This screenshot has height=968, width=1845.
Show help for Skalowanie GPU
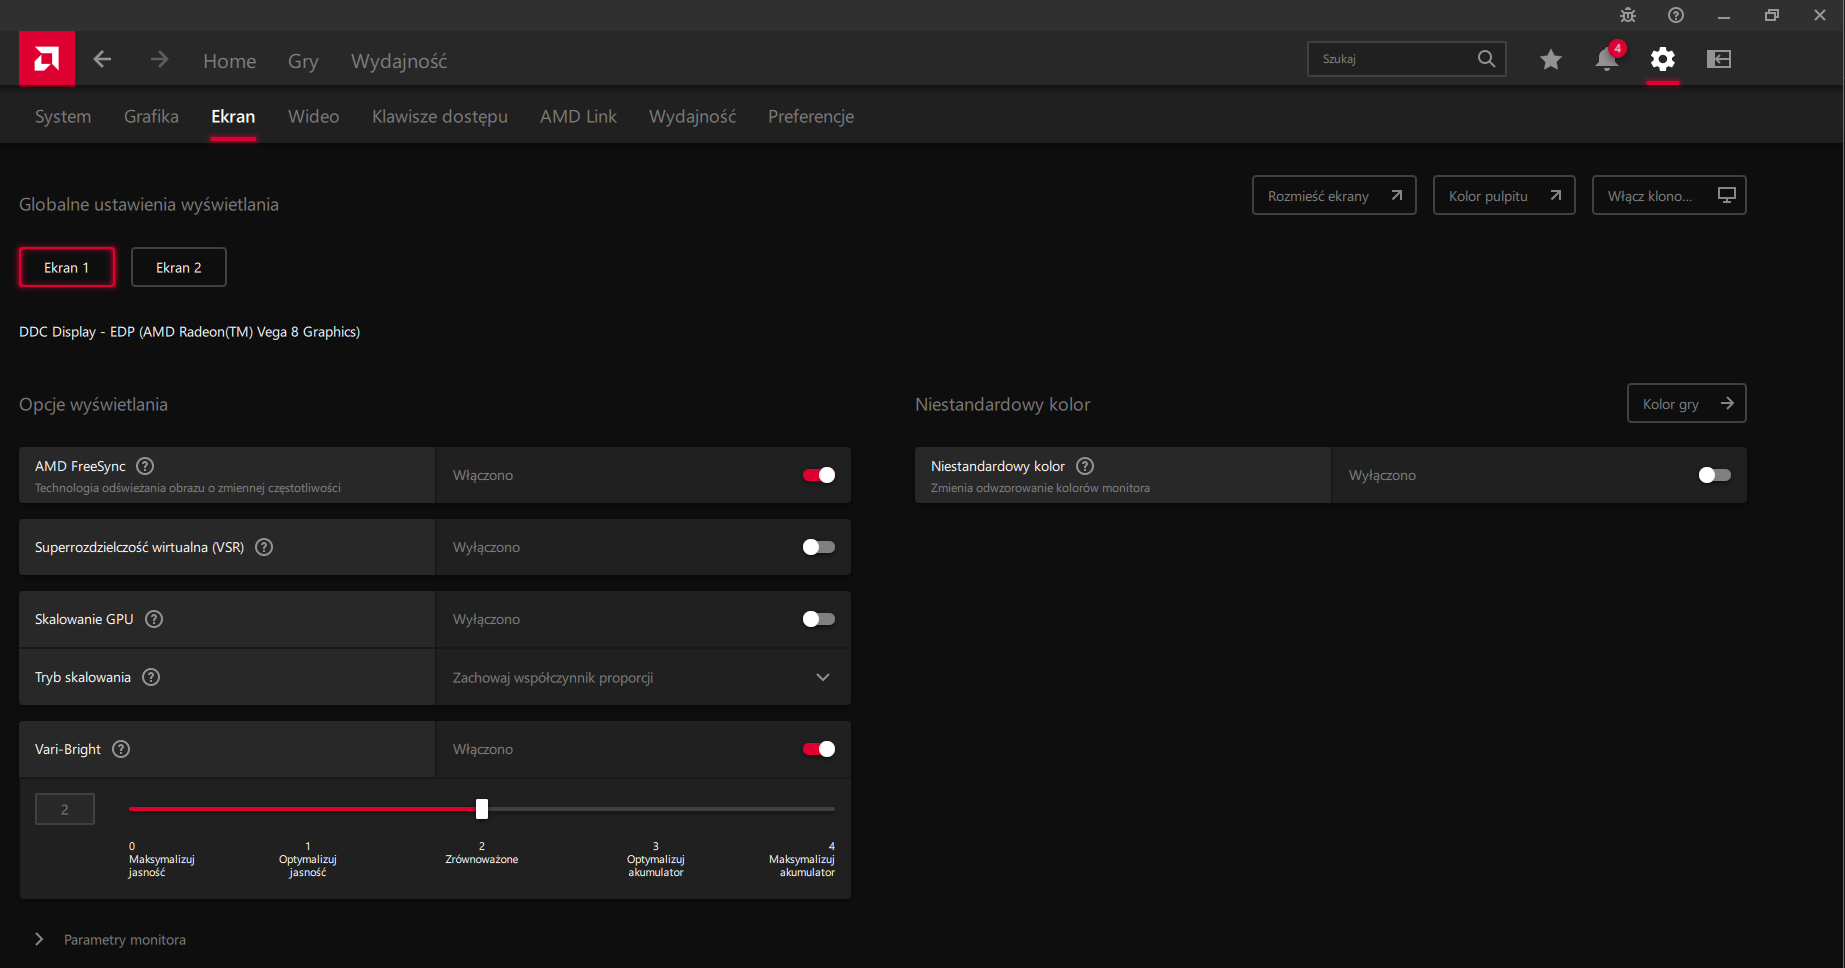click(x=154, y=619)
